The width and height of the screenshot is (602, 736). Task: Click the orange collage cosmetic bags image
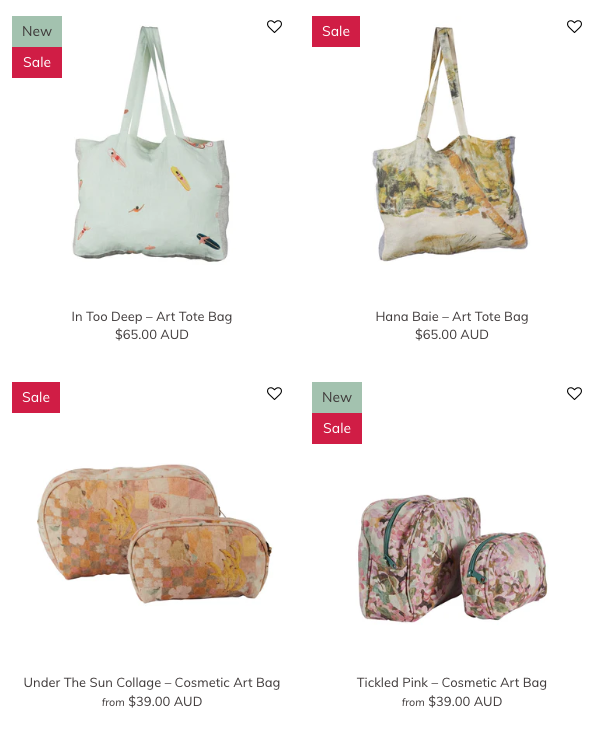(155, 535)
